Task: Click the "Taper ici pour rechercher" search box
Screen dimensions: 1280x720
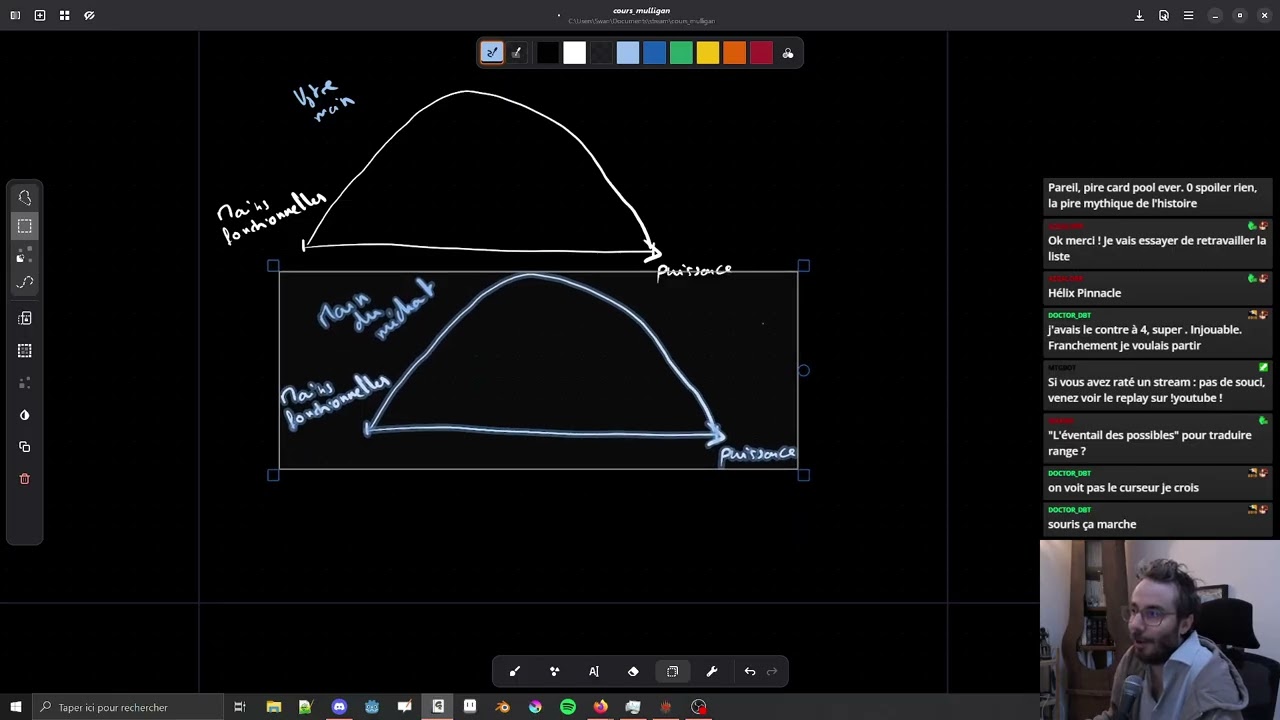Action: [x=128, y=707]
